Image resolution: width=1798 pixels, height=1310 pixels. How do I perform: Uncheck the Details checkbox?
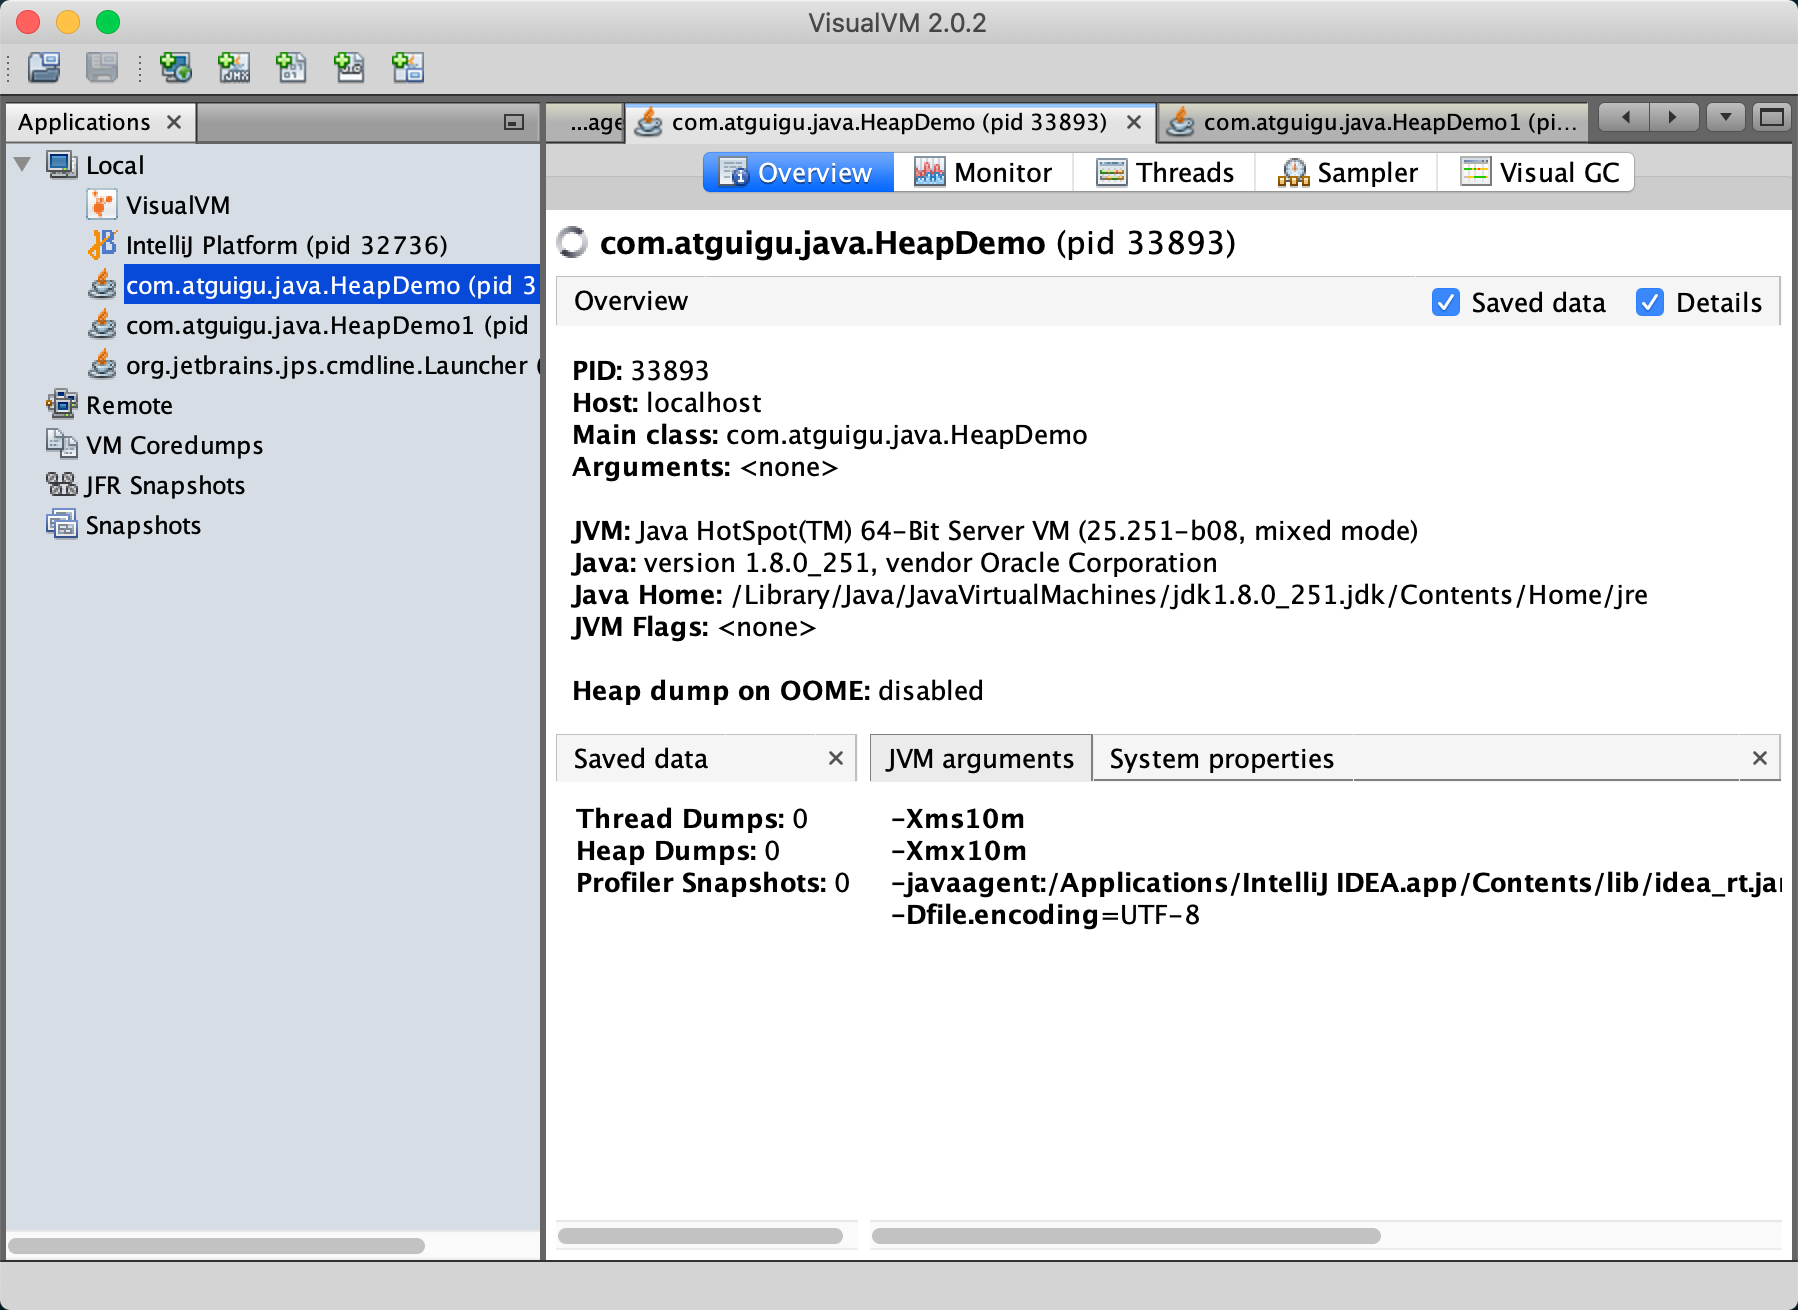pos(1650,302)
